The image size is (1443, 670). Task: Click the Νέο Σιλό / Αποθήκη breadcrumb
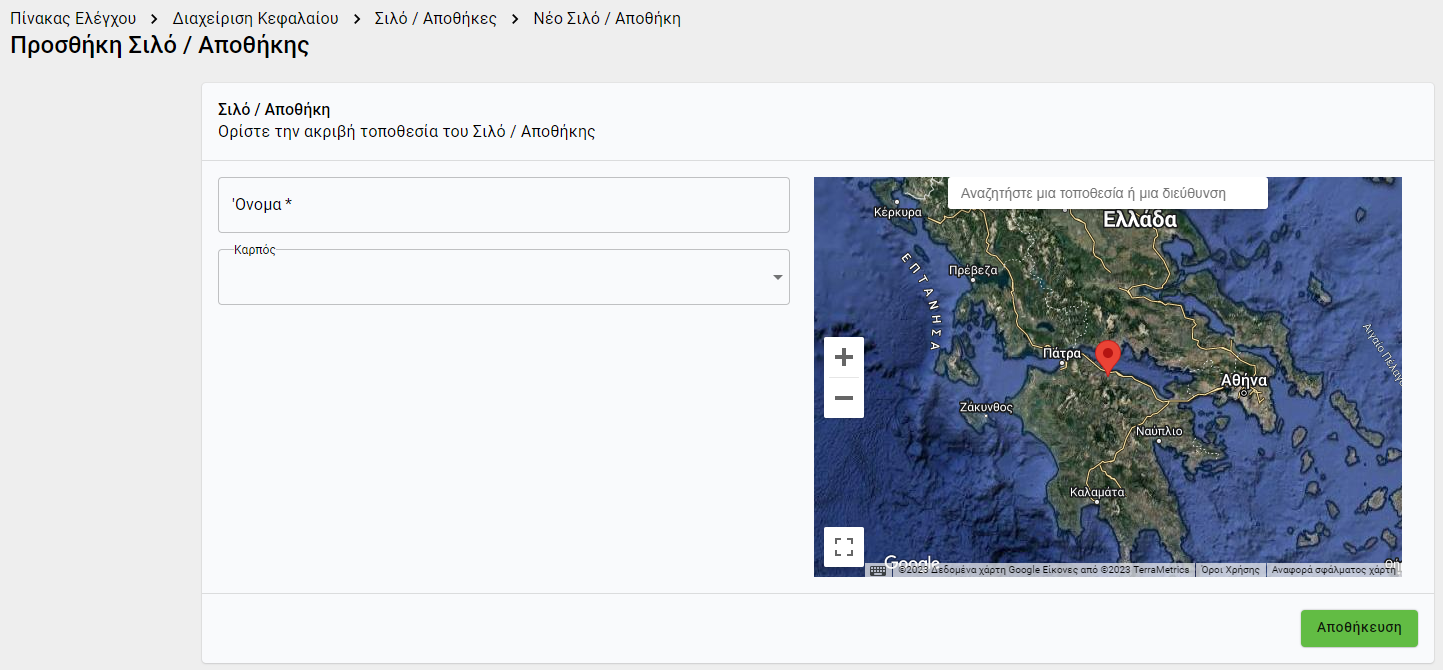(607, 19)
